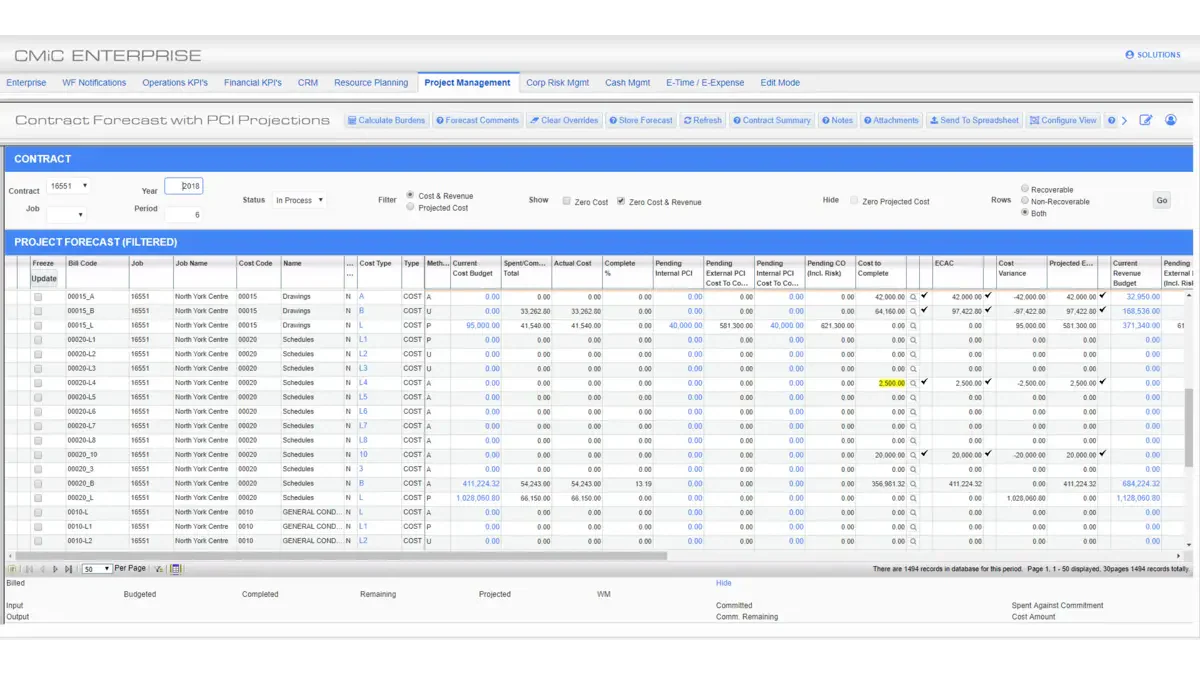
Task: Click the magnifier icon in the 00020_10 row
Action: (913, 455)
